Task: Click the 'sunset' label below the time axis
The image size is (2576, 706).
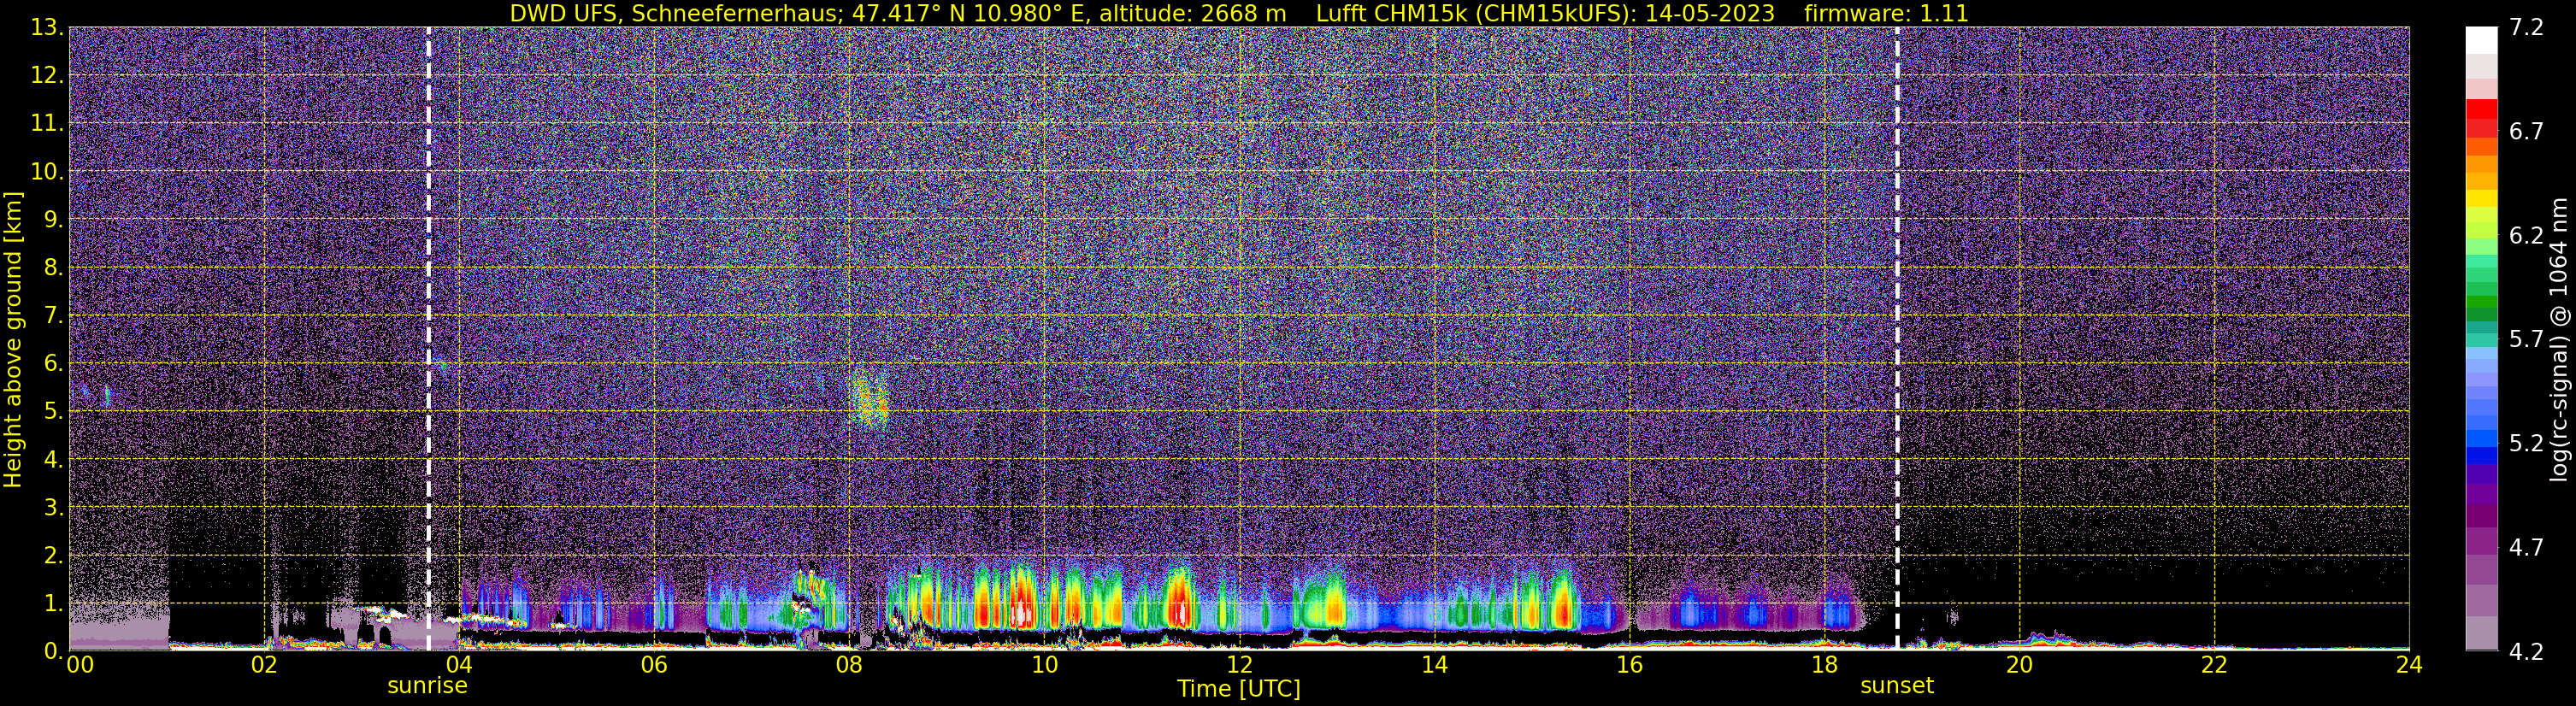Action: (x=1896, y=686)
